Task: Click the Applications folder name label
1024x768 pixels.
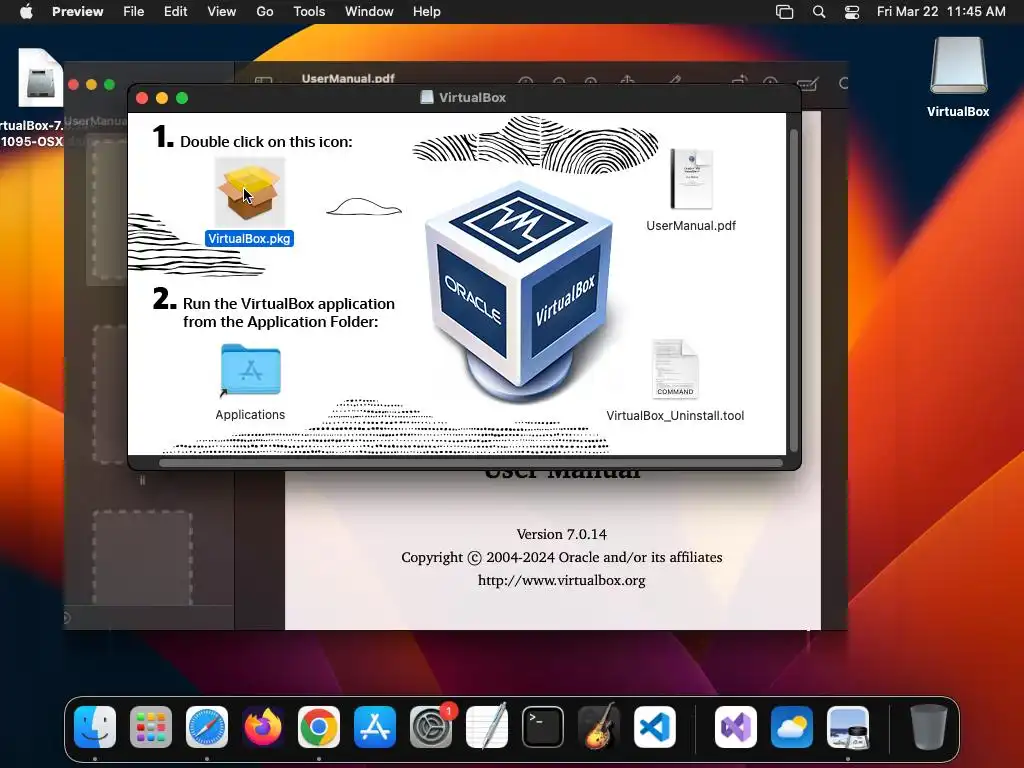Action: [x=250, y=415]
